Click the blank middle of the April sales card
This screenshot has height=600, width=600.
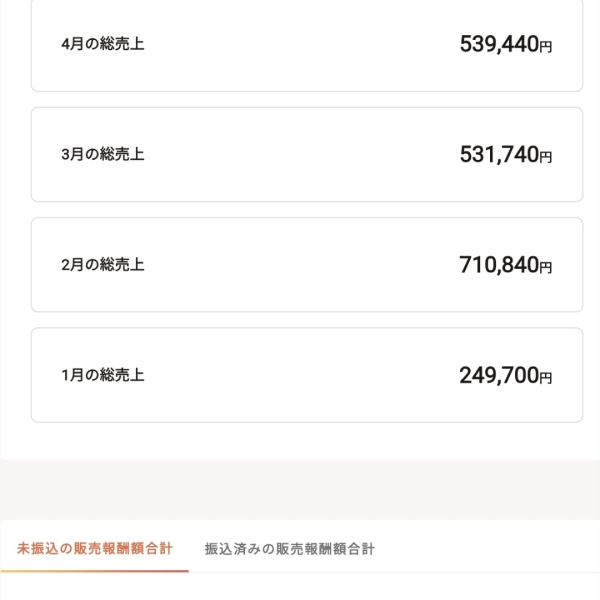[300, 44]
